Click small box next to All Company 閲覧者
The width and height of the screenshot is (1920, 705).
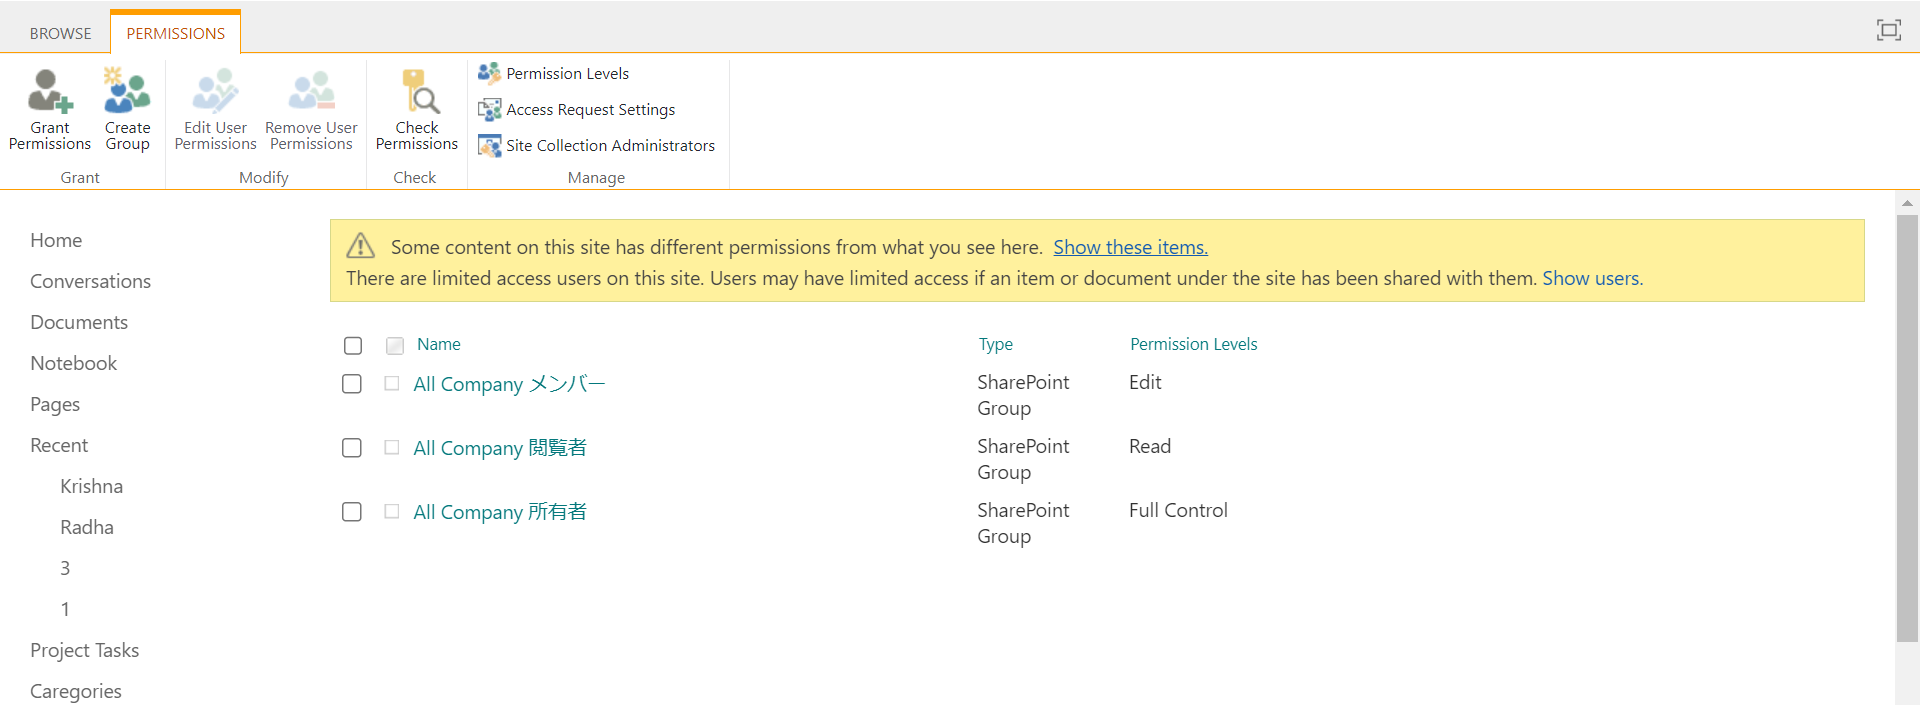point(392,448)
